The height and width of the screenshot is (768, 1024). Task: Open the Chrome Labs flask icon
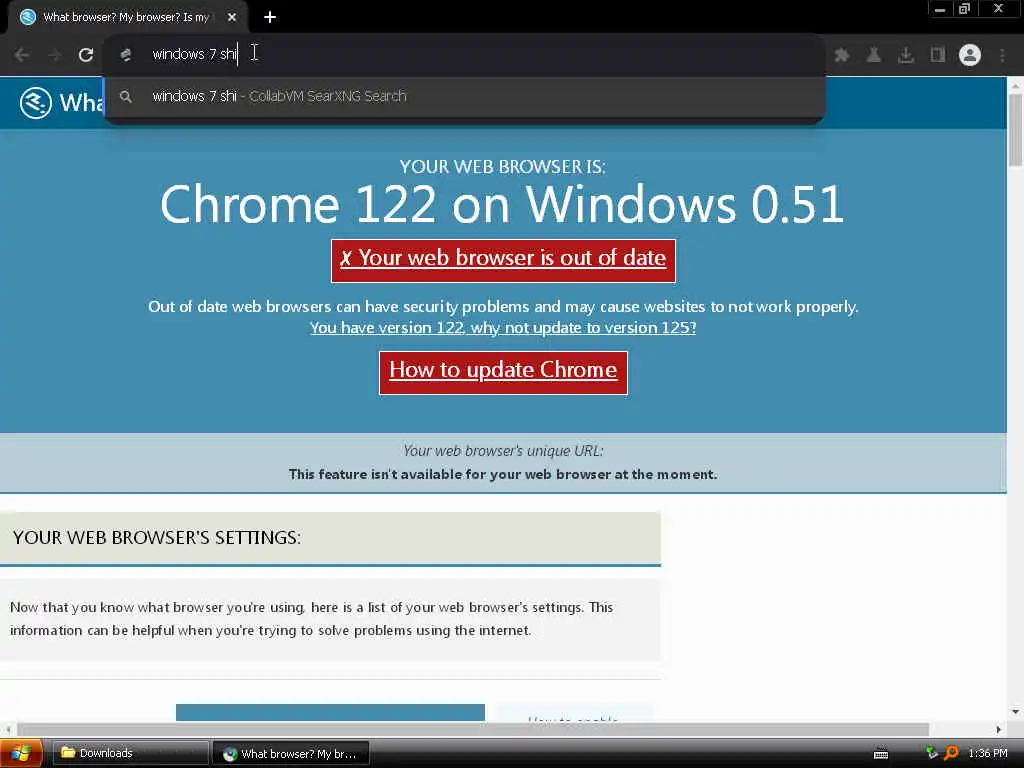pyautogui.click(x=874, y=55)
